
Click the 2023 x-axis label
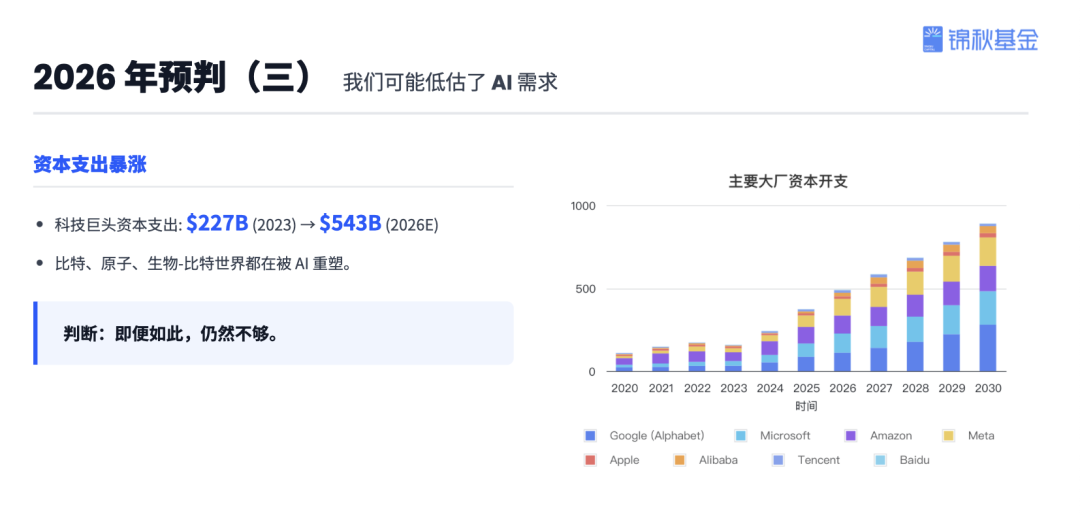[733, 388]
